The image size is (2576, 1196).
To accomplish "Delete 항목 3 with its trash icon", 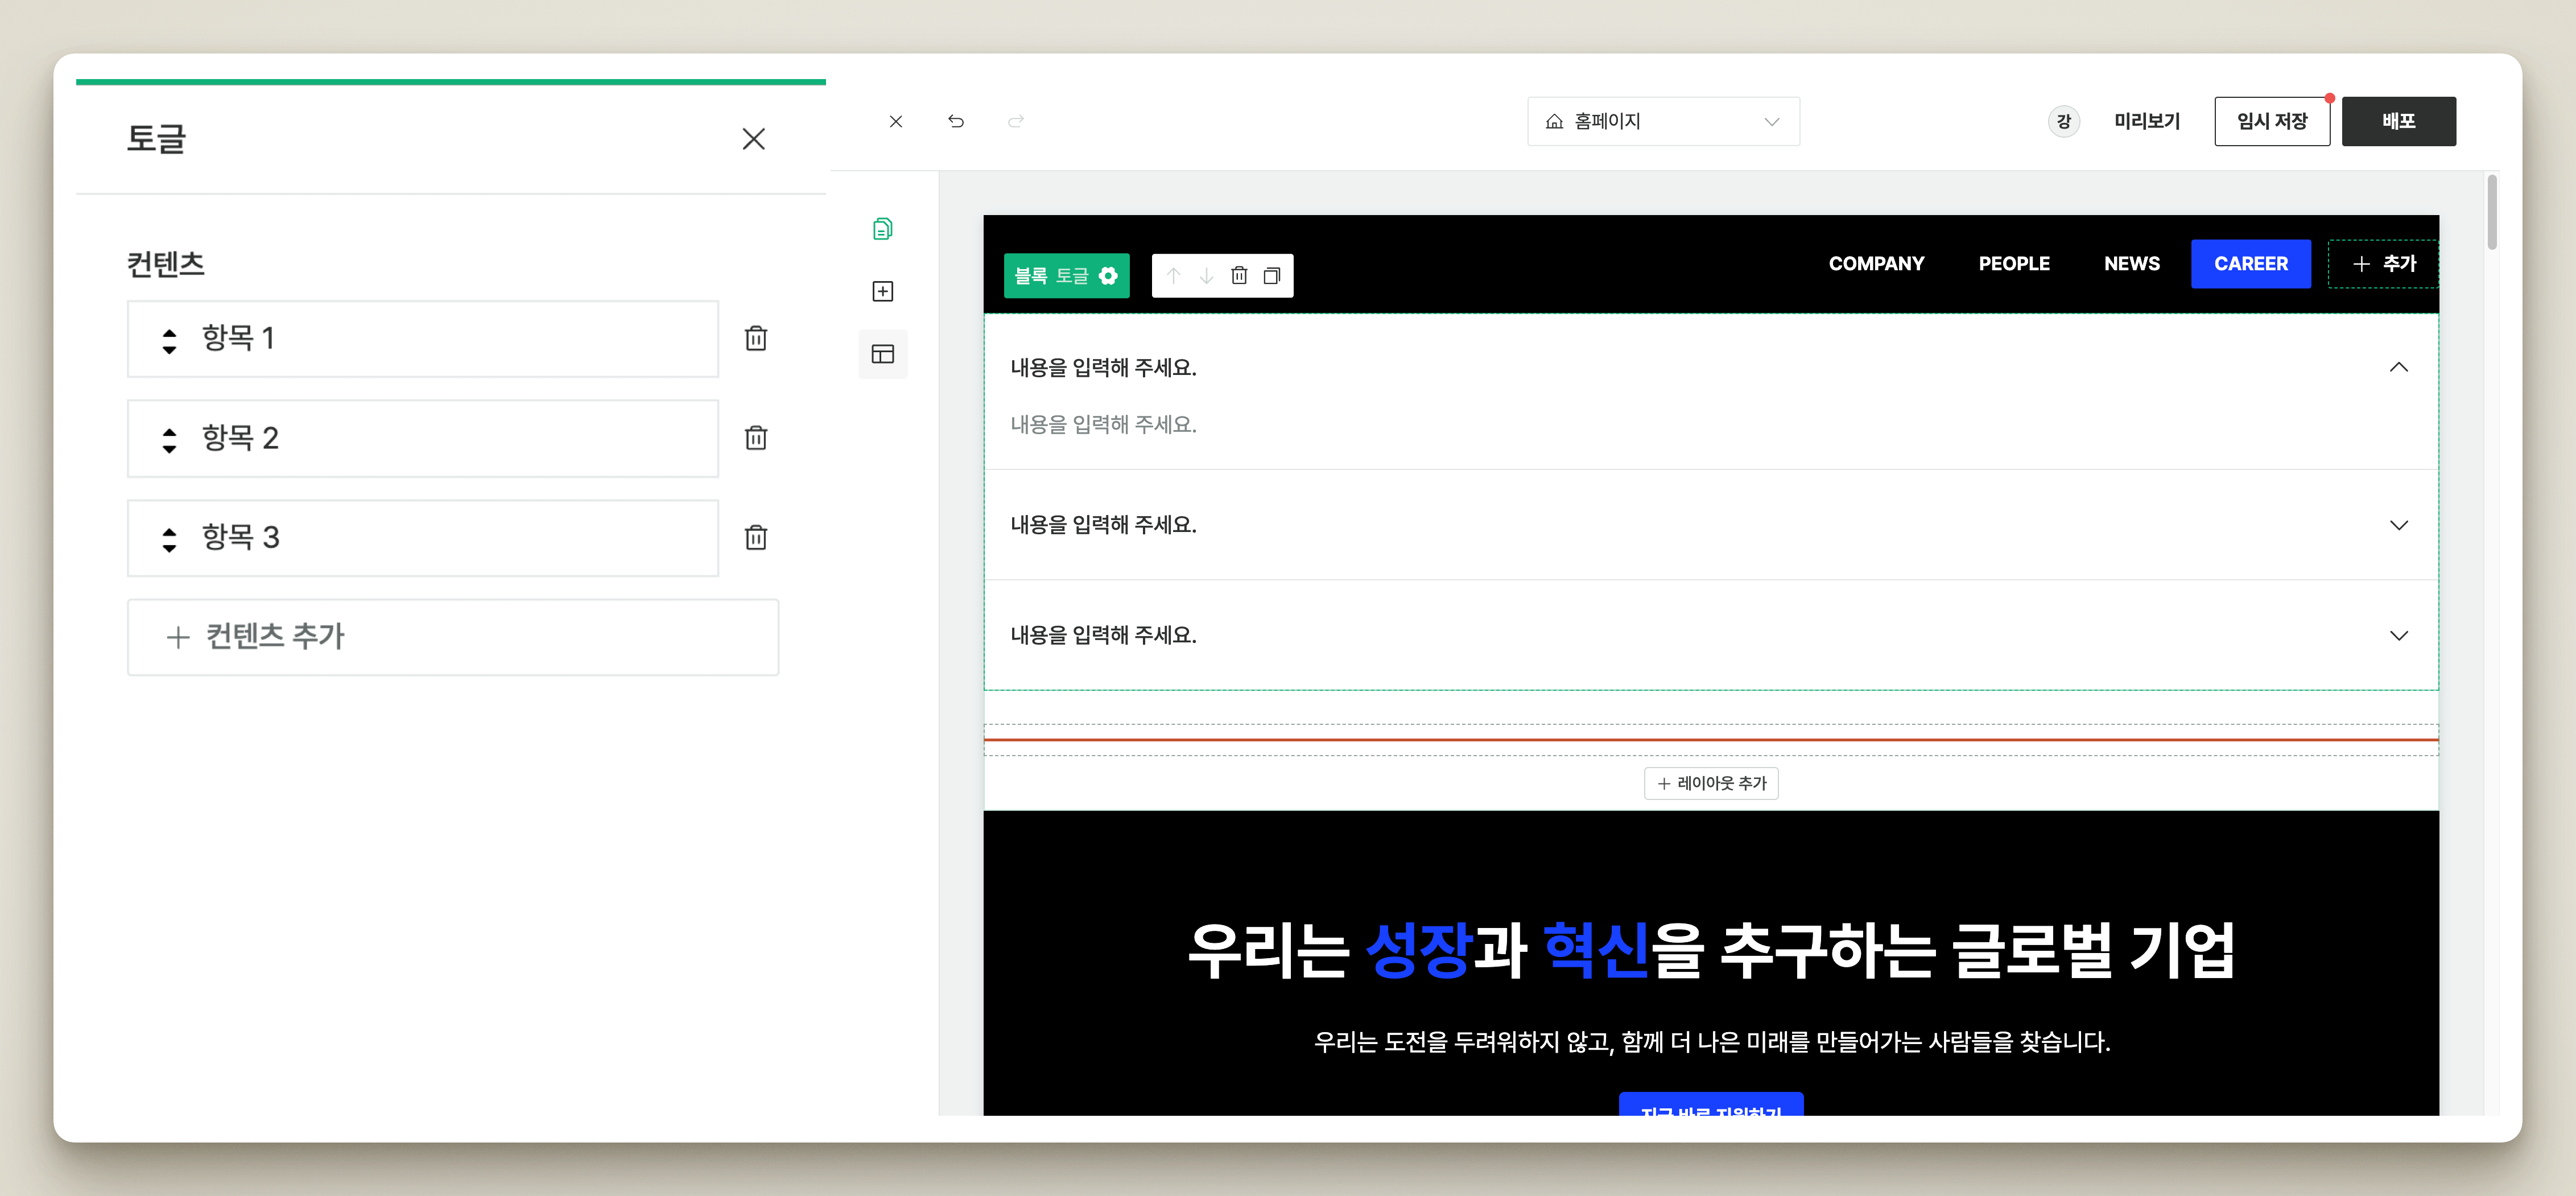I will click(756, 538).
